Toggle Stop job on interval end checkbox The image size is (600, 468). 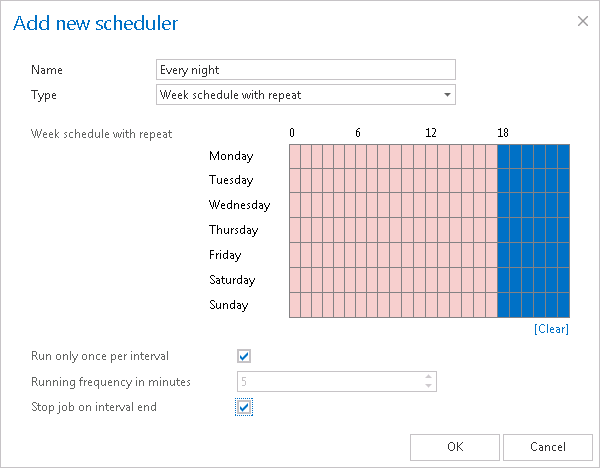[x=244, y=407]
